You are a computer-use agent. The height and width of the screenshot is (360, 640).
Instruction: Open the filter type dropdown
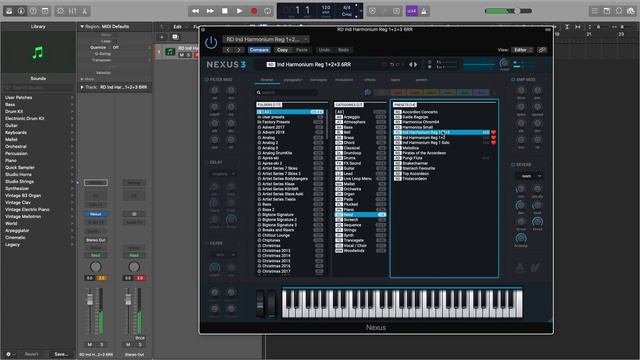223,254
